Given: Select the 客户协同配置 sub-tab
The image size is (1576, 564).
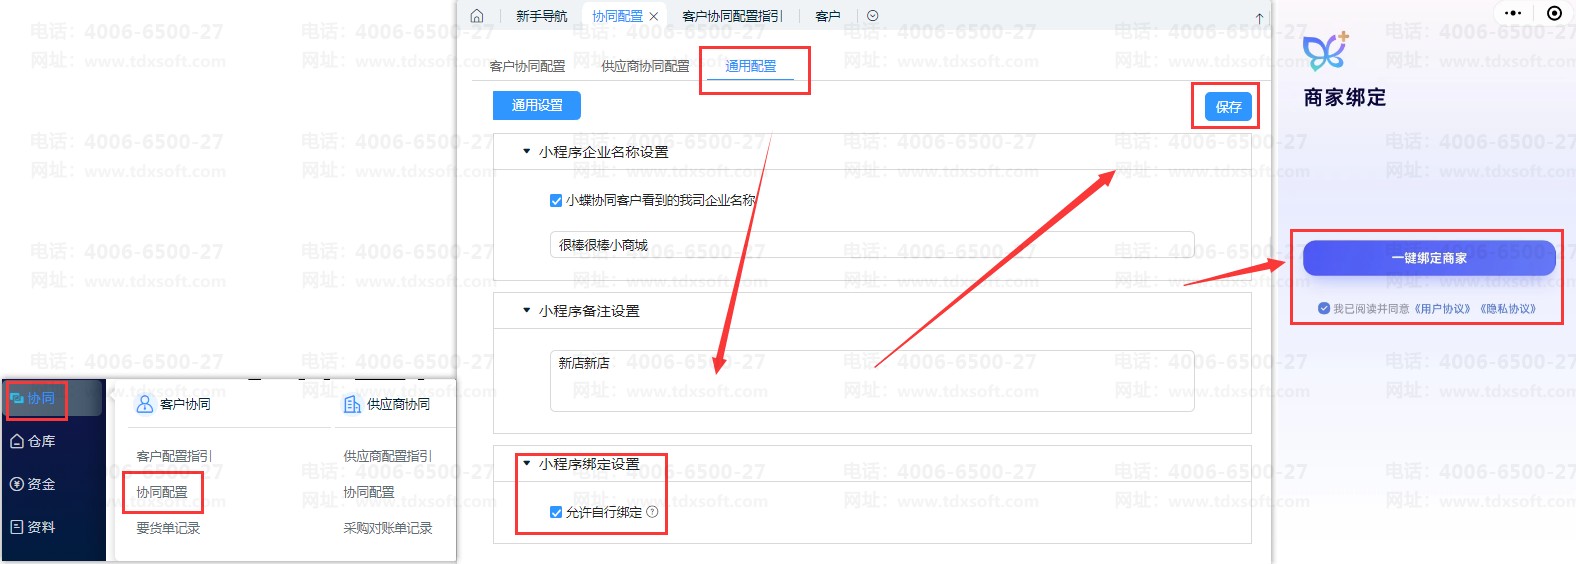Looking at the screenshot, I should (527, 66).
